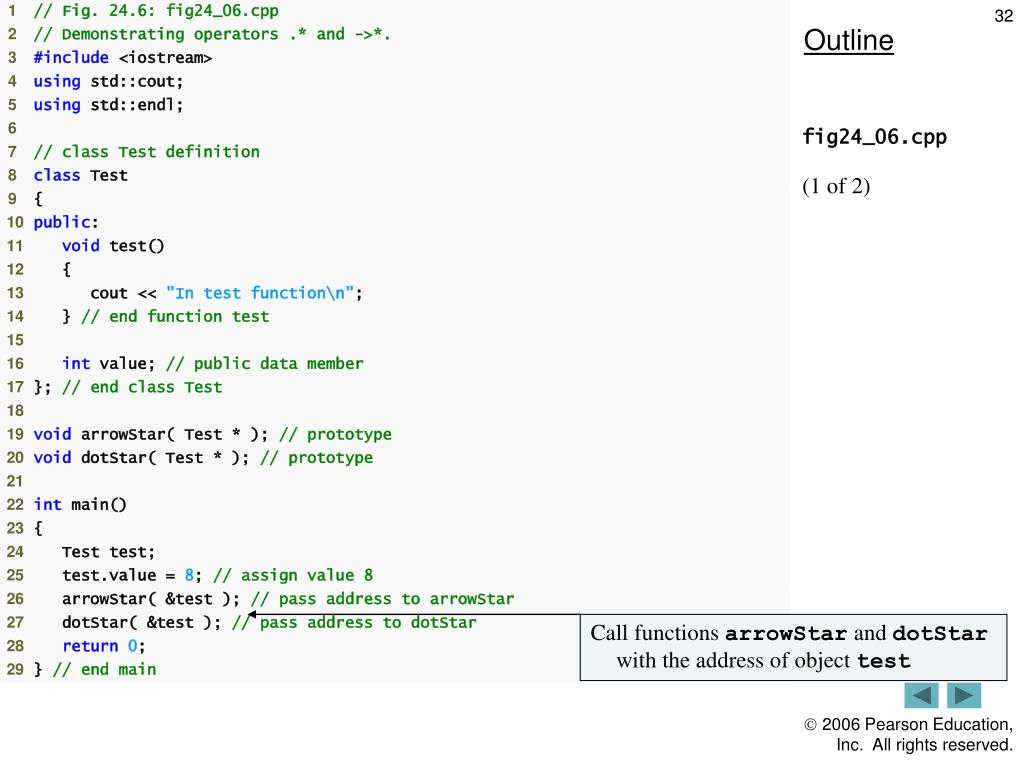Click the 'using std::cout;' line

(x=108, y=81)
